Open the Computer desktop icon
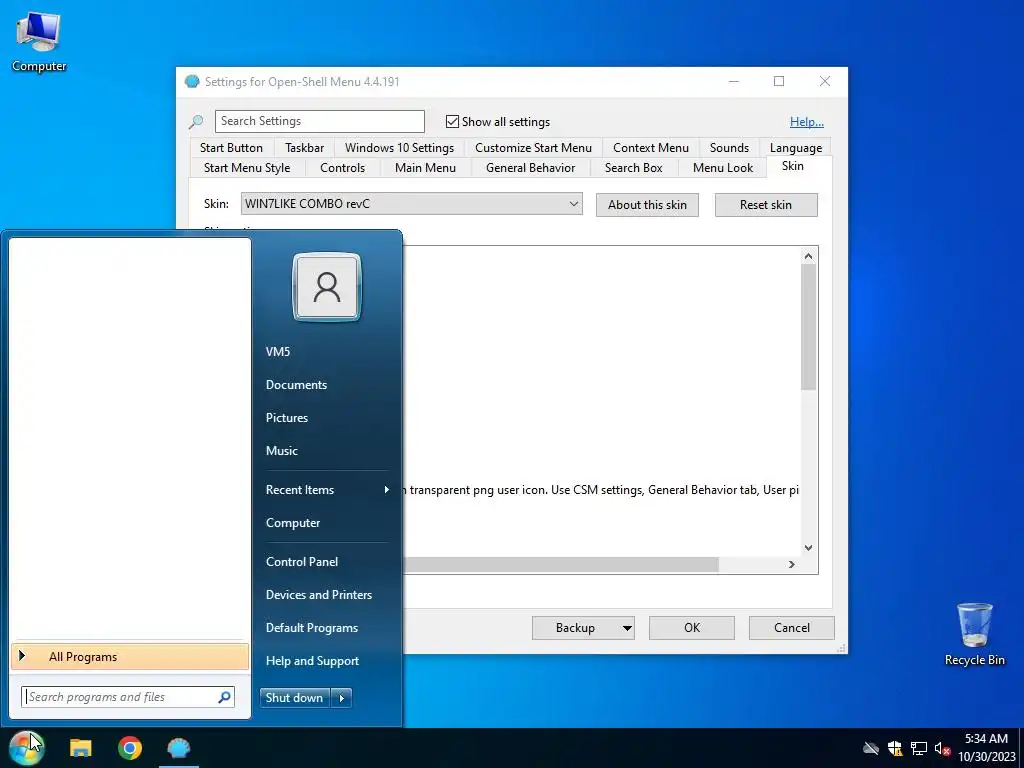 pos(39,40)
